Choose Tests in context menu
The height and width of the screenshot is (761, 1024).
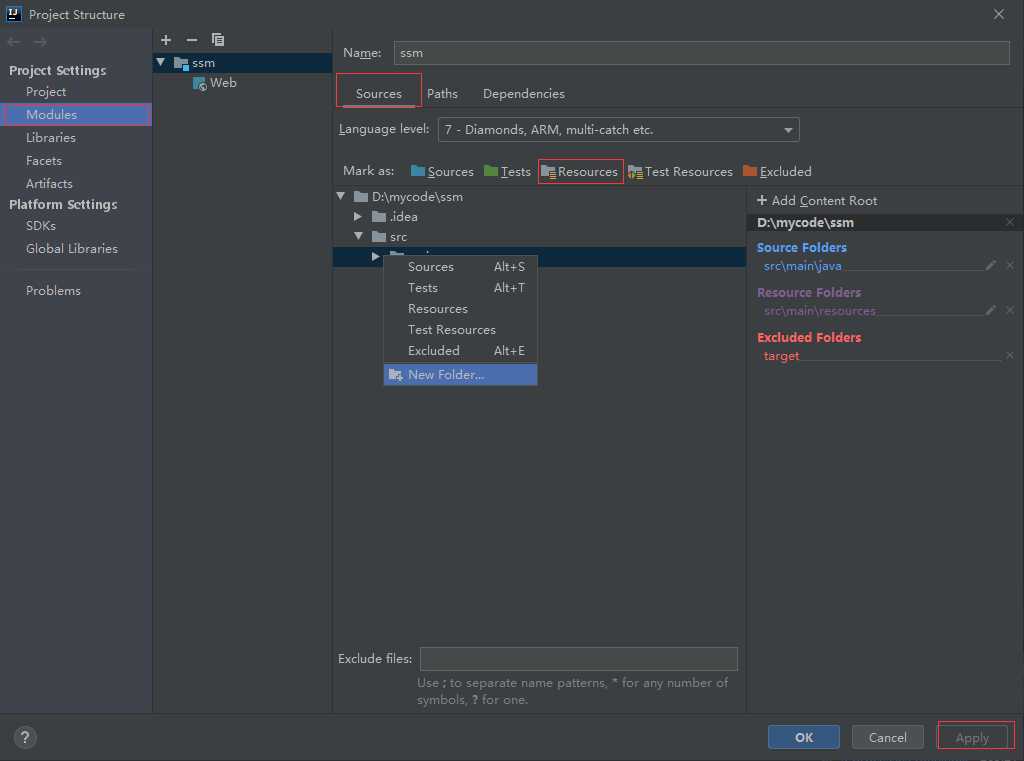tap(460, 287)
